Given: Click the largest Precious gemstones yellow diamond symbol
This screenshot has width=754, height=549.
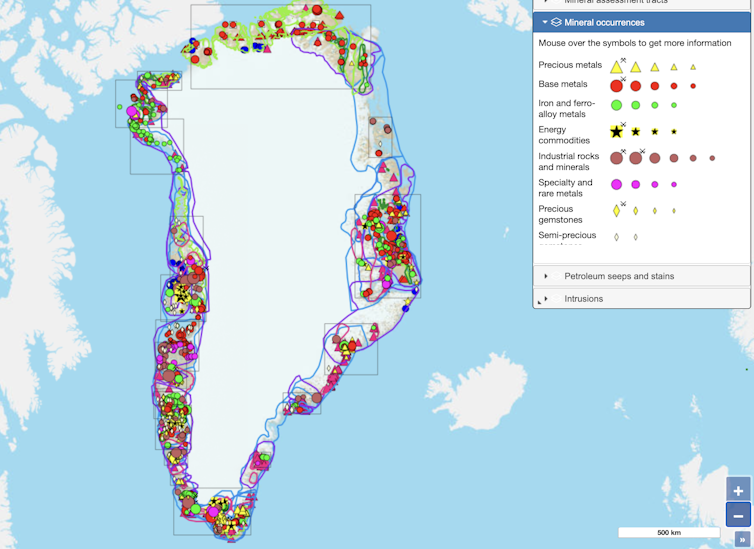Looking at the screenshot, I should click(x=617, y=211).
